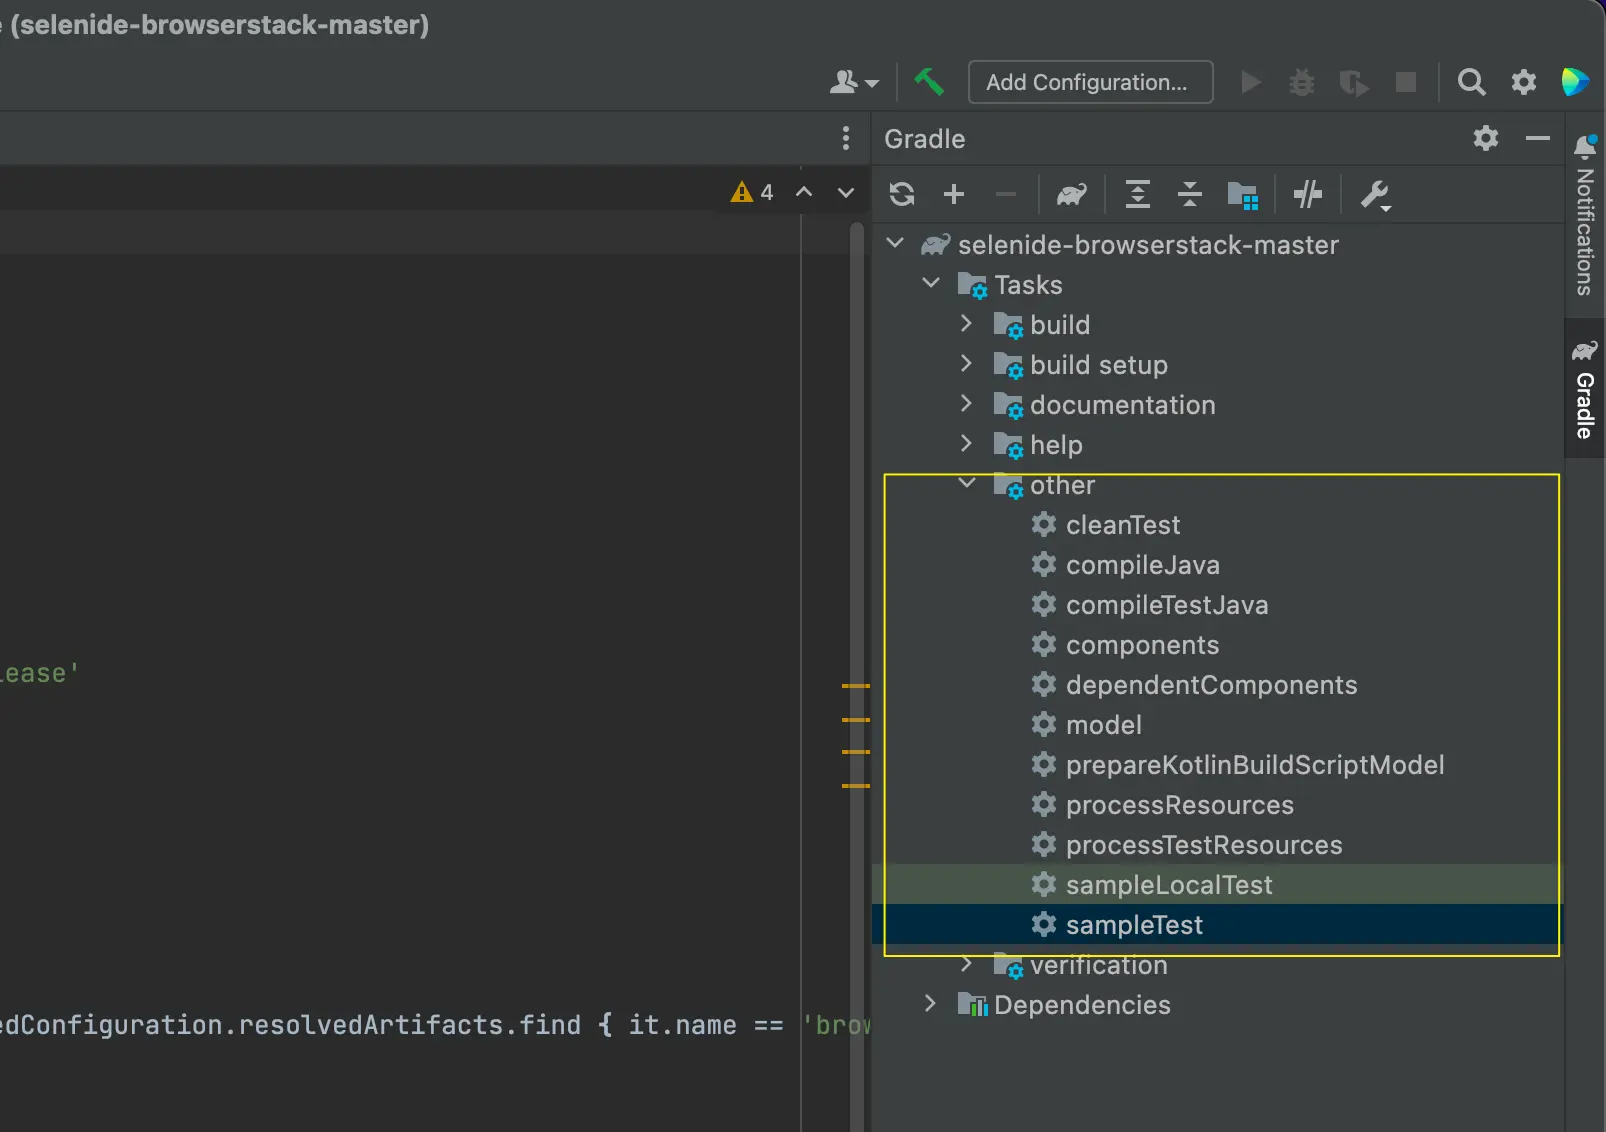Click the Collapse All icon in Gradle toolbar
The height and width of the screenshot is (1132, 1606).
pos(1189,194)
